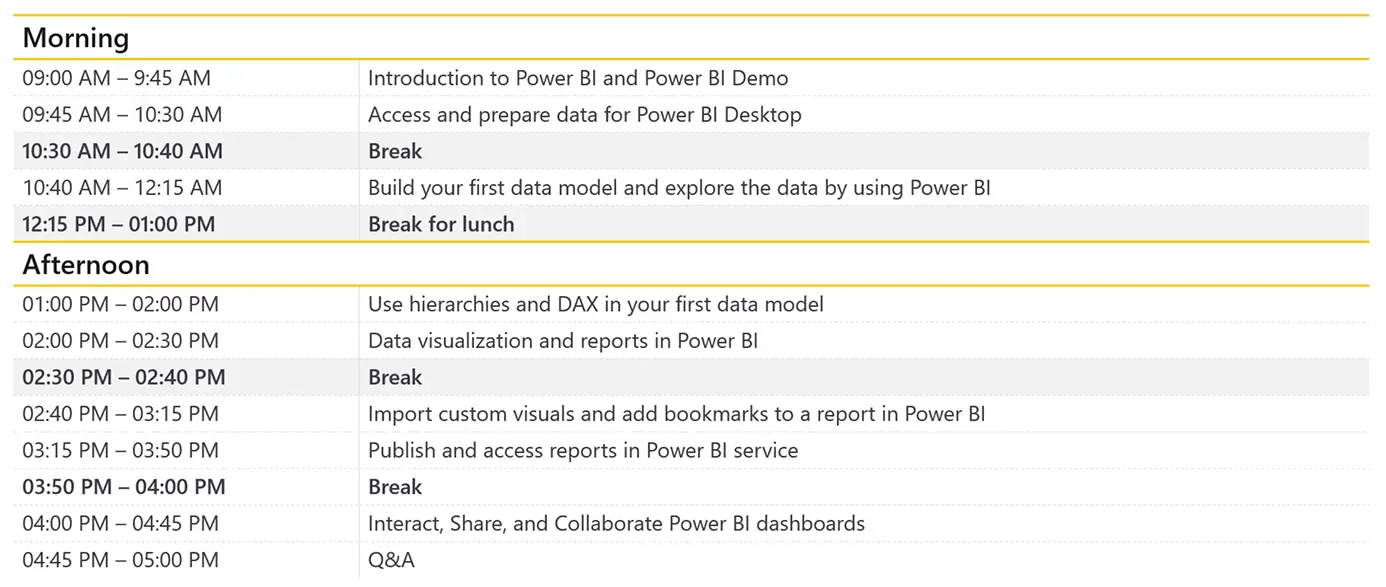Select Data visualization and reports in Power BI
Image resolution: width=1386 pixels, height=587 pixels.
pos(563,341)
